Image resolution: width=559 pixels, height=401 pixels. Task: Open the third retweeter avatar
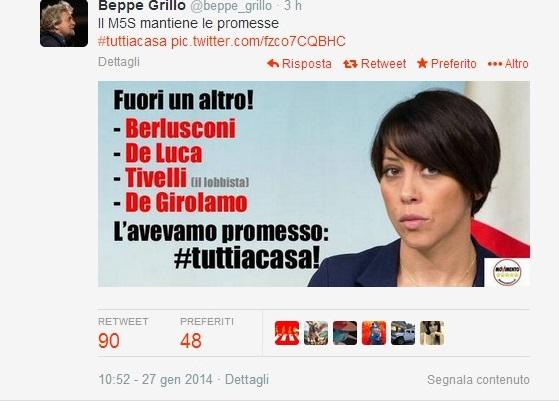345,333
